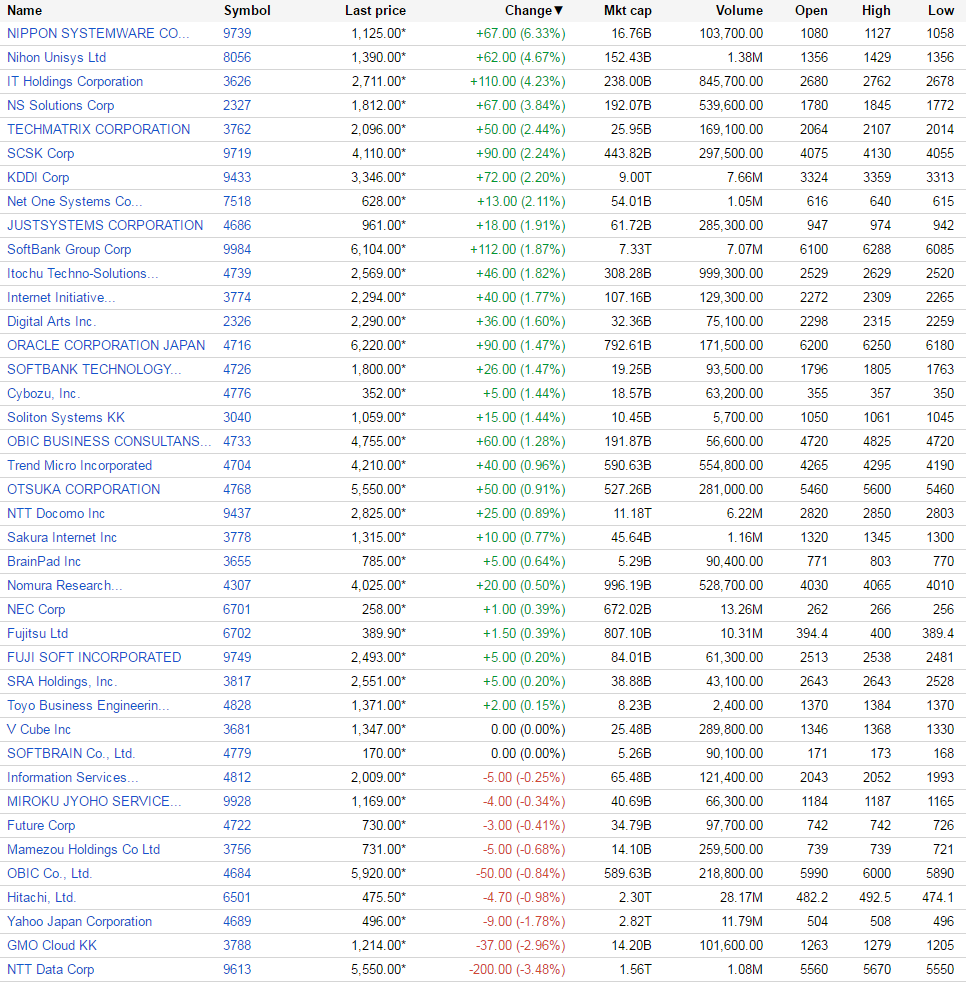The width and height of the screenshot is (966, 983).
Task: Open SRA Holdings, Inc. link
Action: click(62, 681)
